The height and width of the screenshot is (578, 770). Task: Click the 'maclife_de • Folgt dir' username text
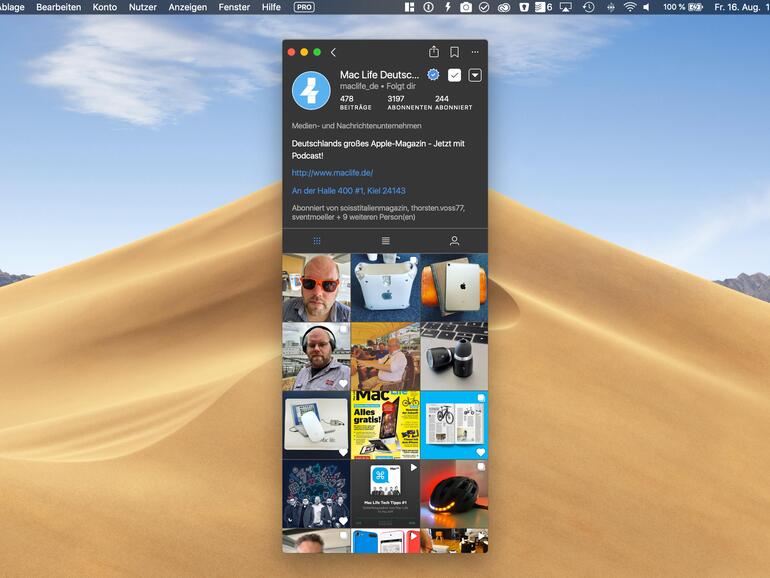pyautogui.click(x=378, y=86)
